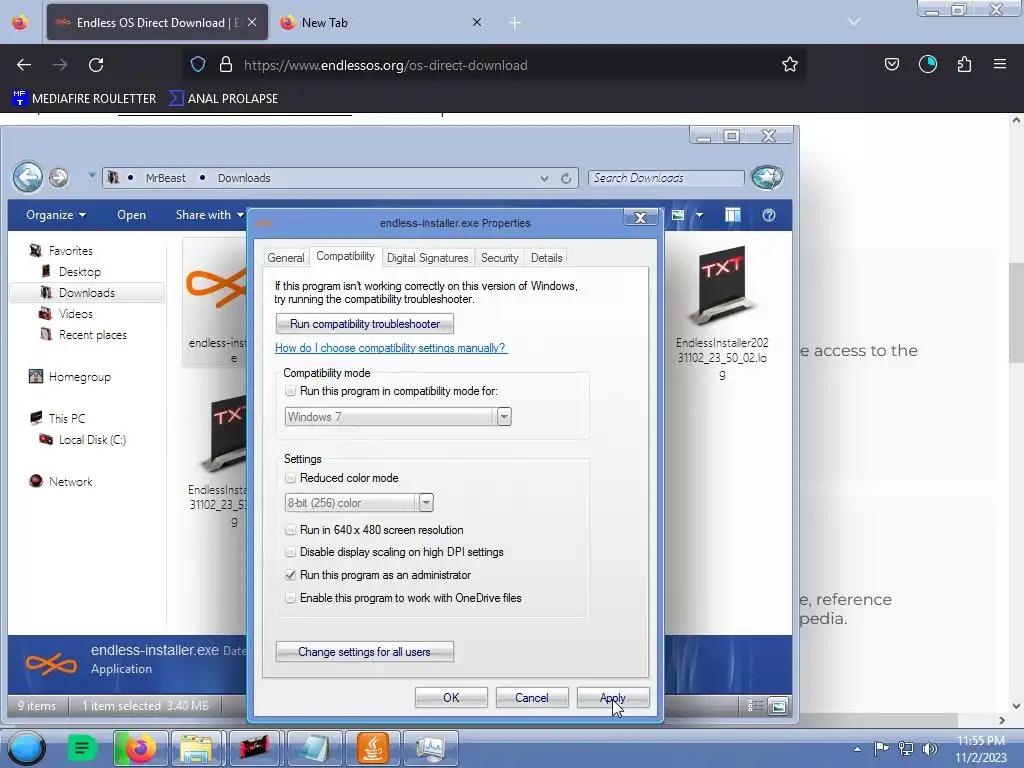
Task: Click the shield tracking protection icon
Action: [198, 65]
